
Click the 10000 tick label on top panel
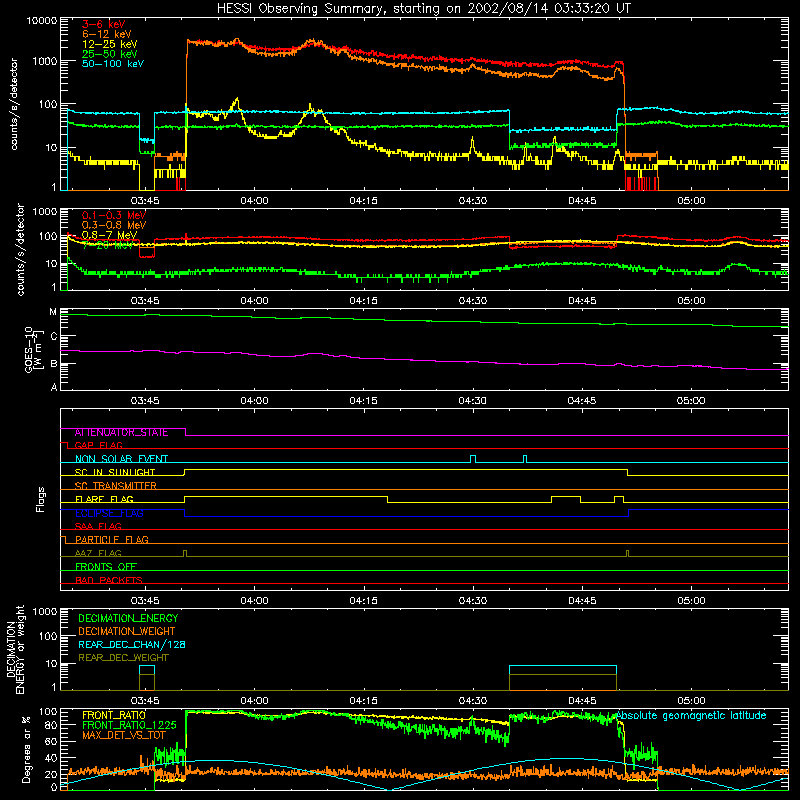tap(42, 21)
